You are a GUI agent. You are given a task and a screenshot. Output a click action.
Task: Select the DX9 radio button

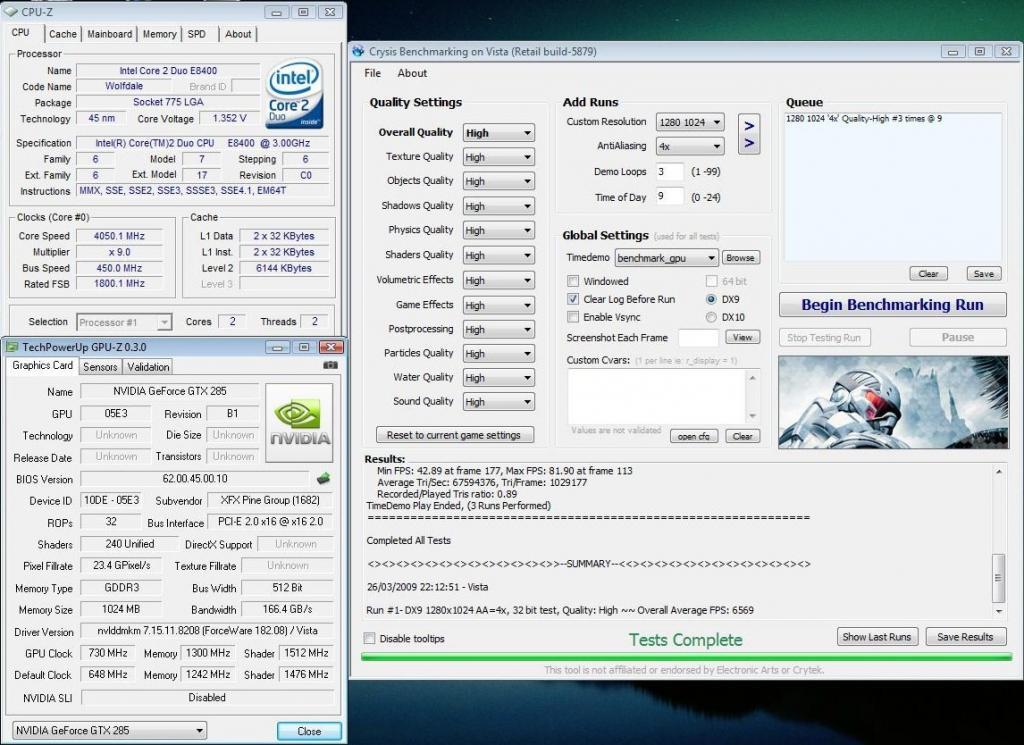point(711,299)
